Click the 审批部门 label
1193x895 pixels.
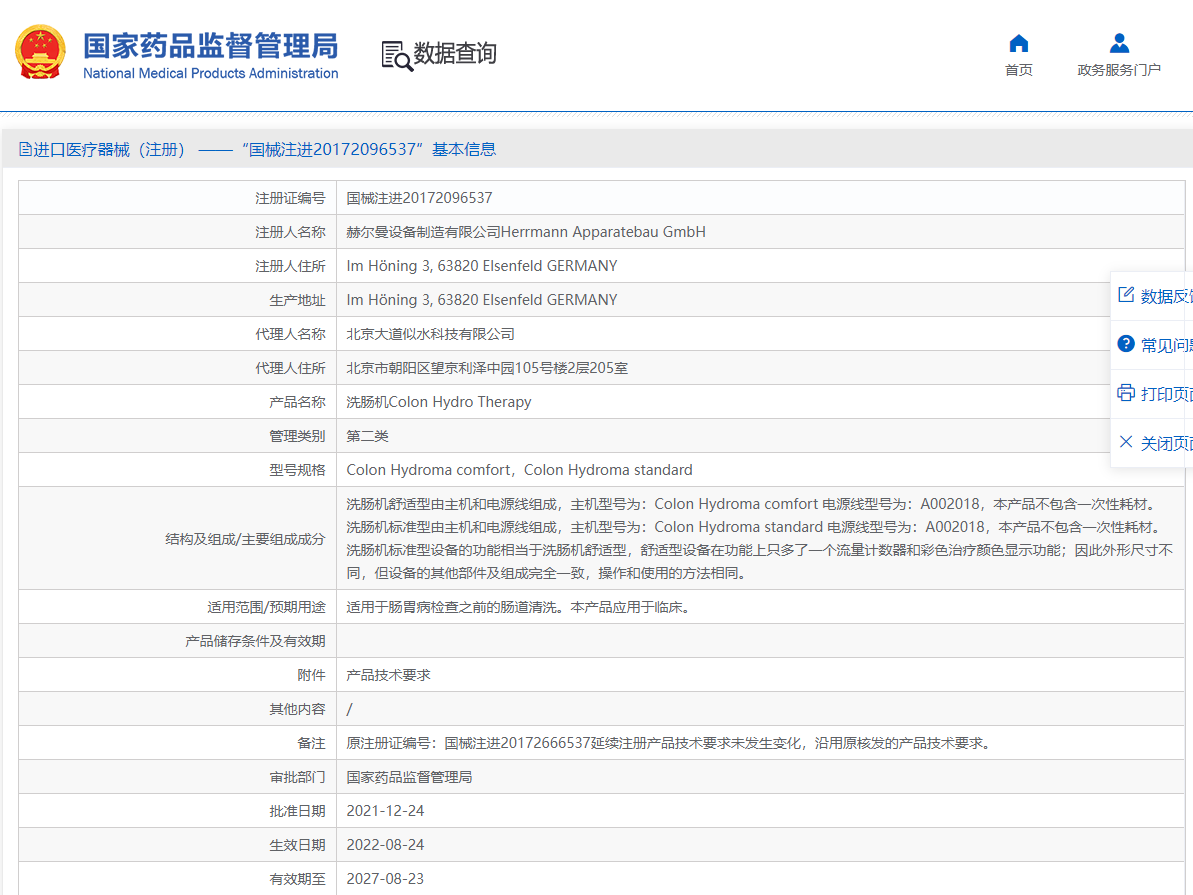[x=297, y=777]
